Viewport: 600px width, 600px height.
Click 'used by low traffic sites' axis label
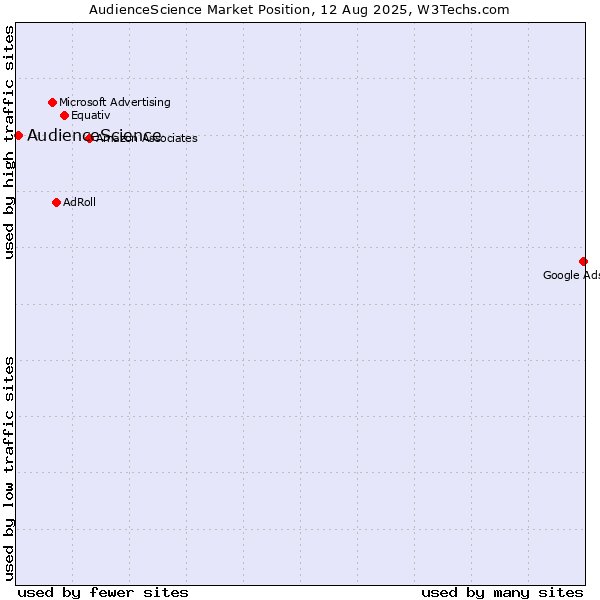tap(9, 469)
